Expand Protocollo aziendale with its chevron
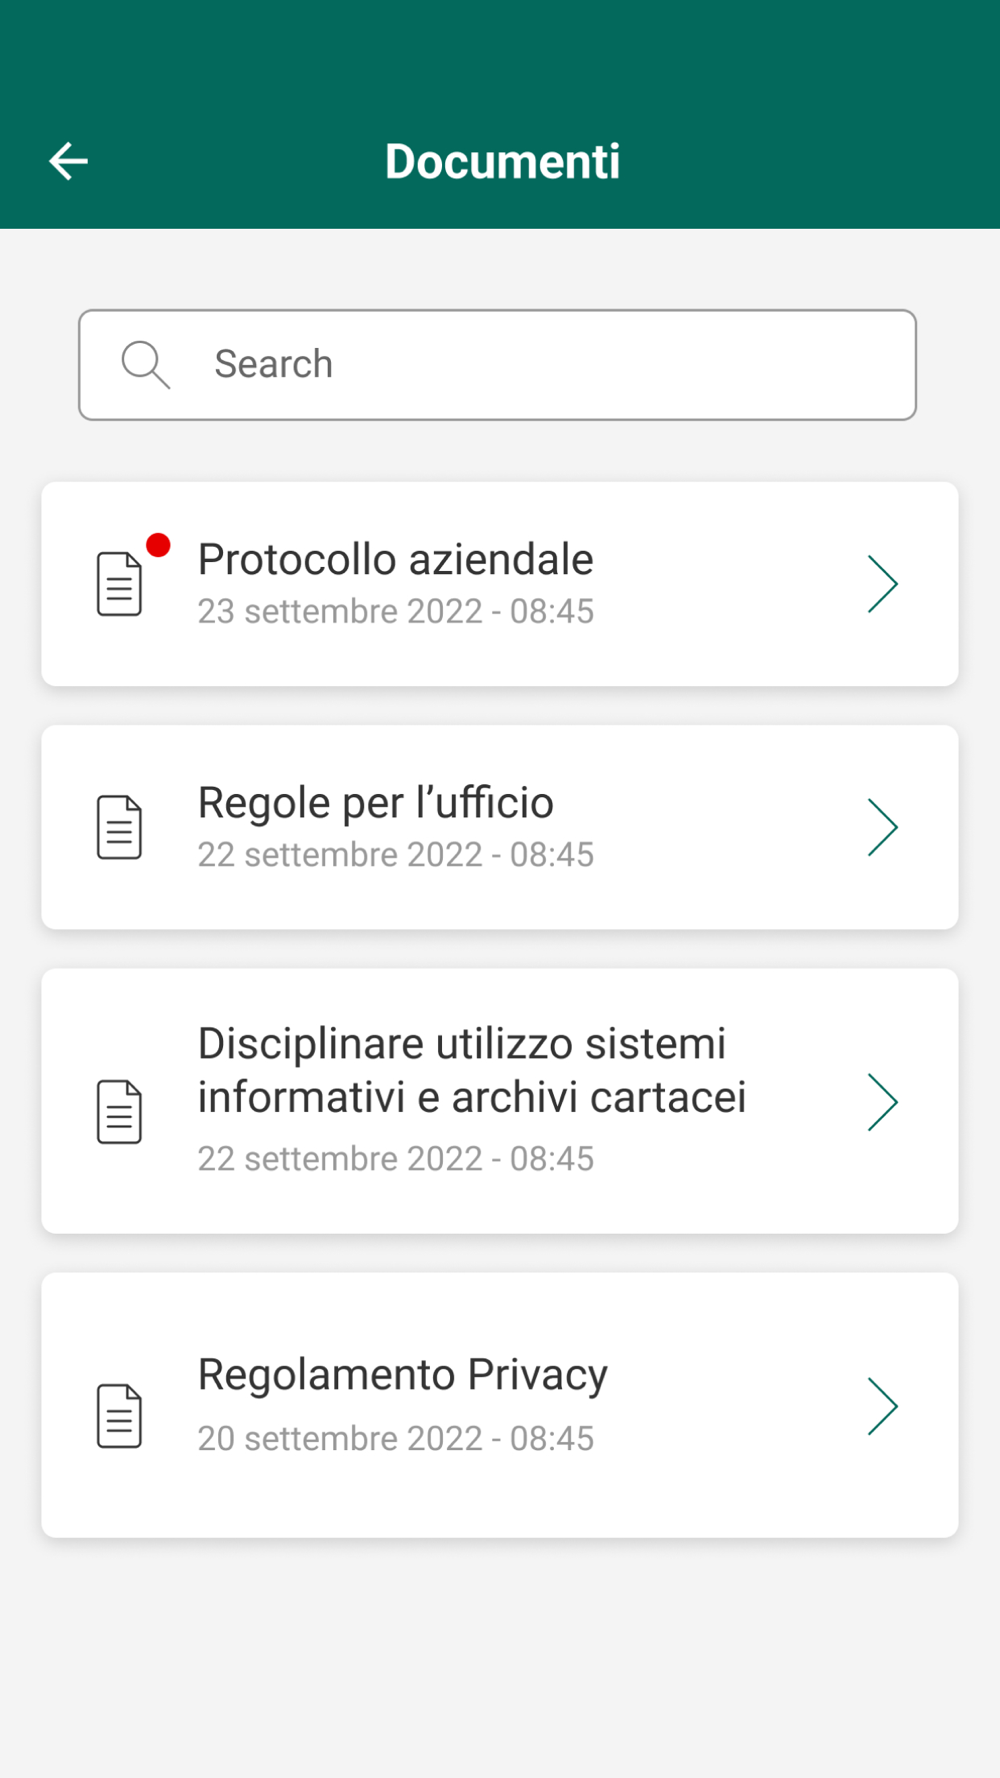 882,584
